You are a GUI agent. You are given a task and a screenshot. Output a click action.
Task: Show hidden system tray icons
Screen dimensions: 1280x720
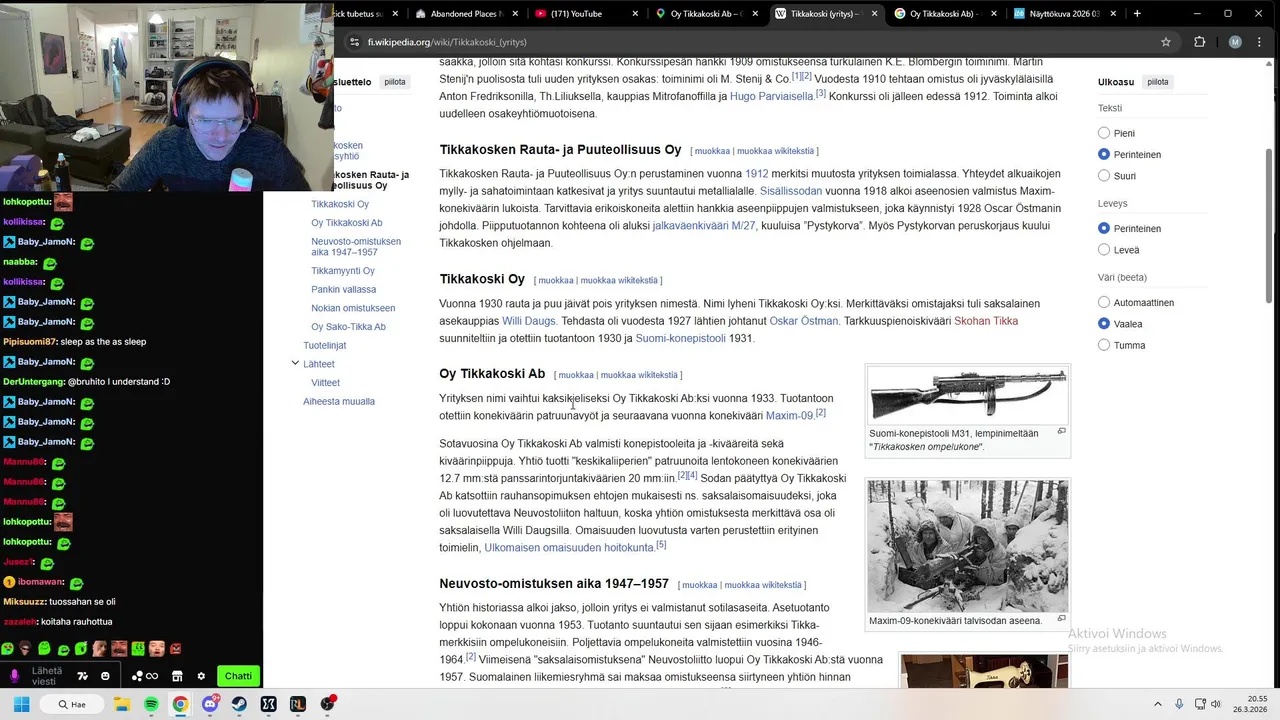point(1158,704)
